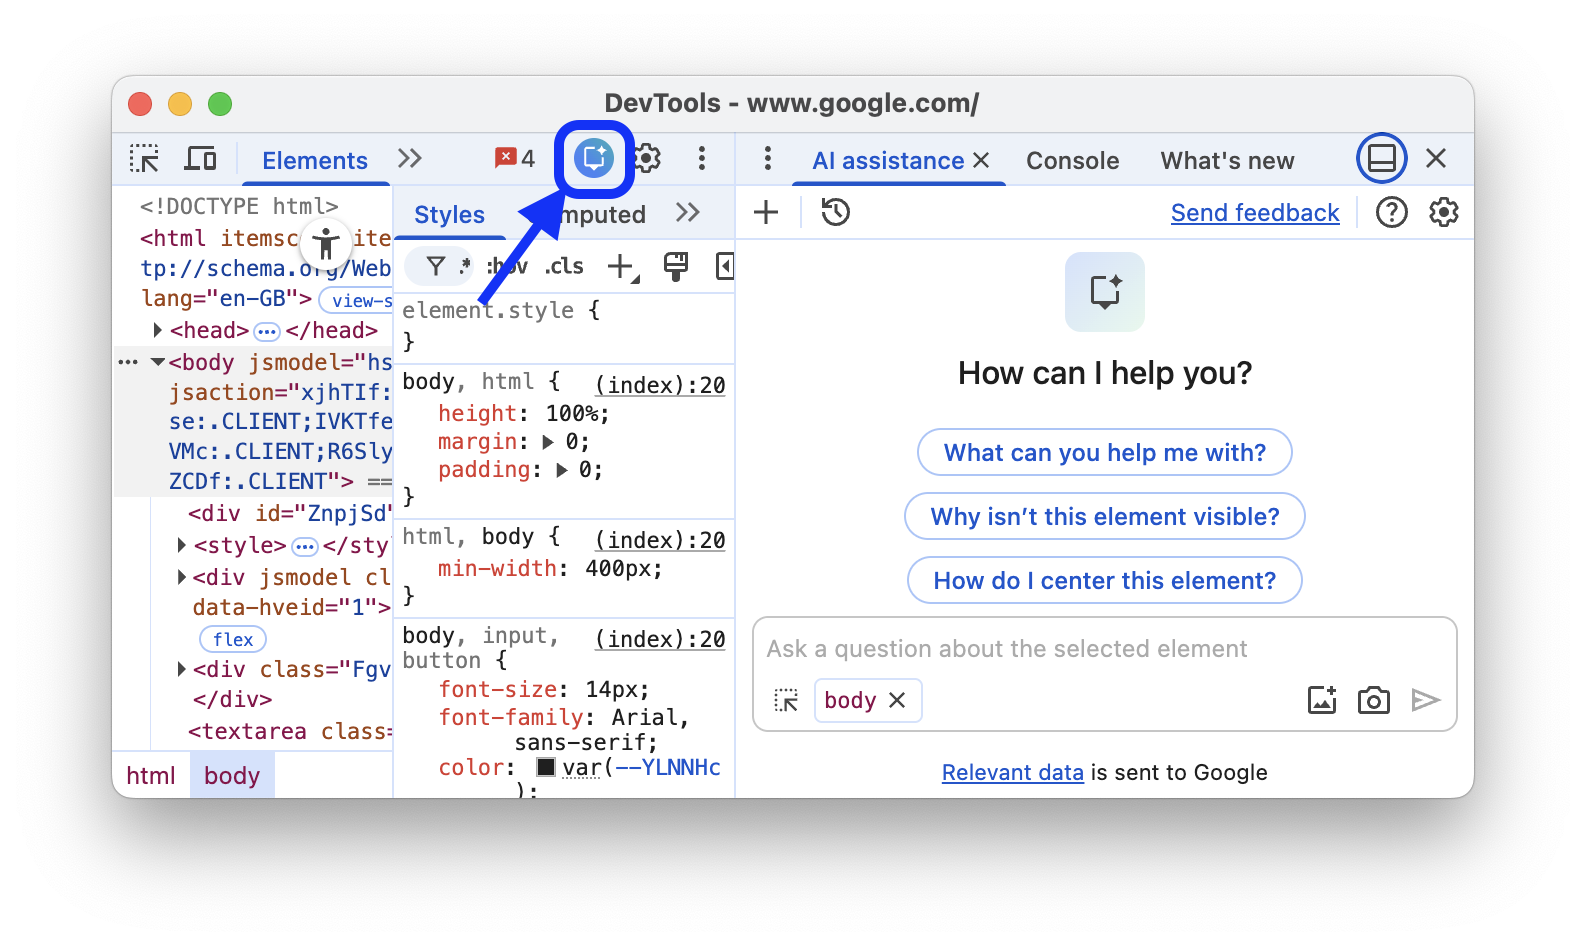Click the Send feedback link

pyautogui.click(x=1254, y=213)
